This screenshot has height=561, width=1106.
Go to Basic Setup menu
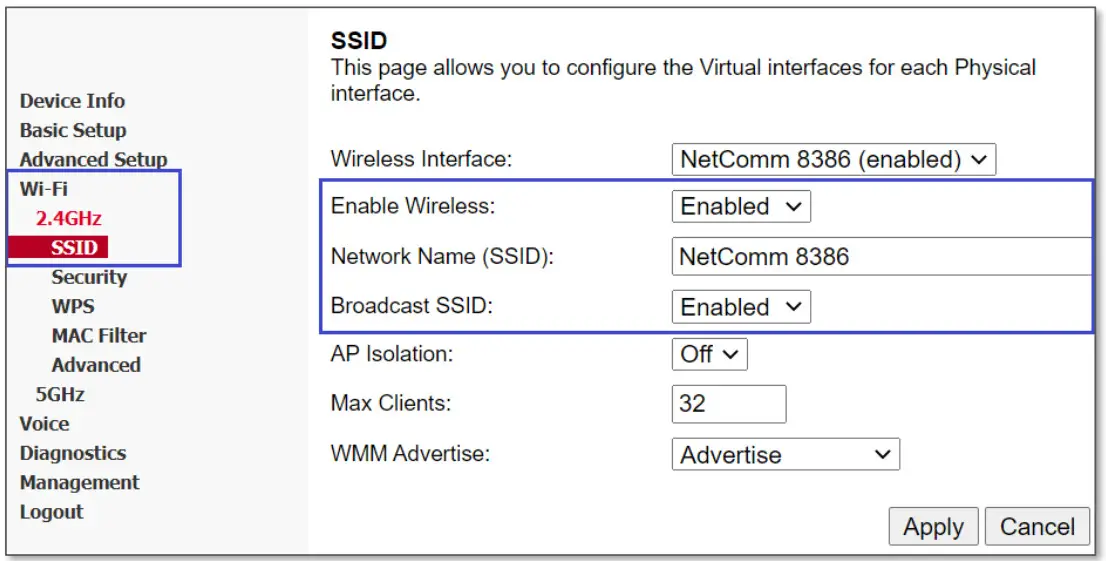73,130
